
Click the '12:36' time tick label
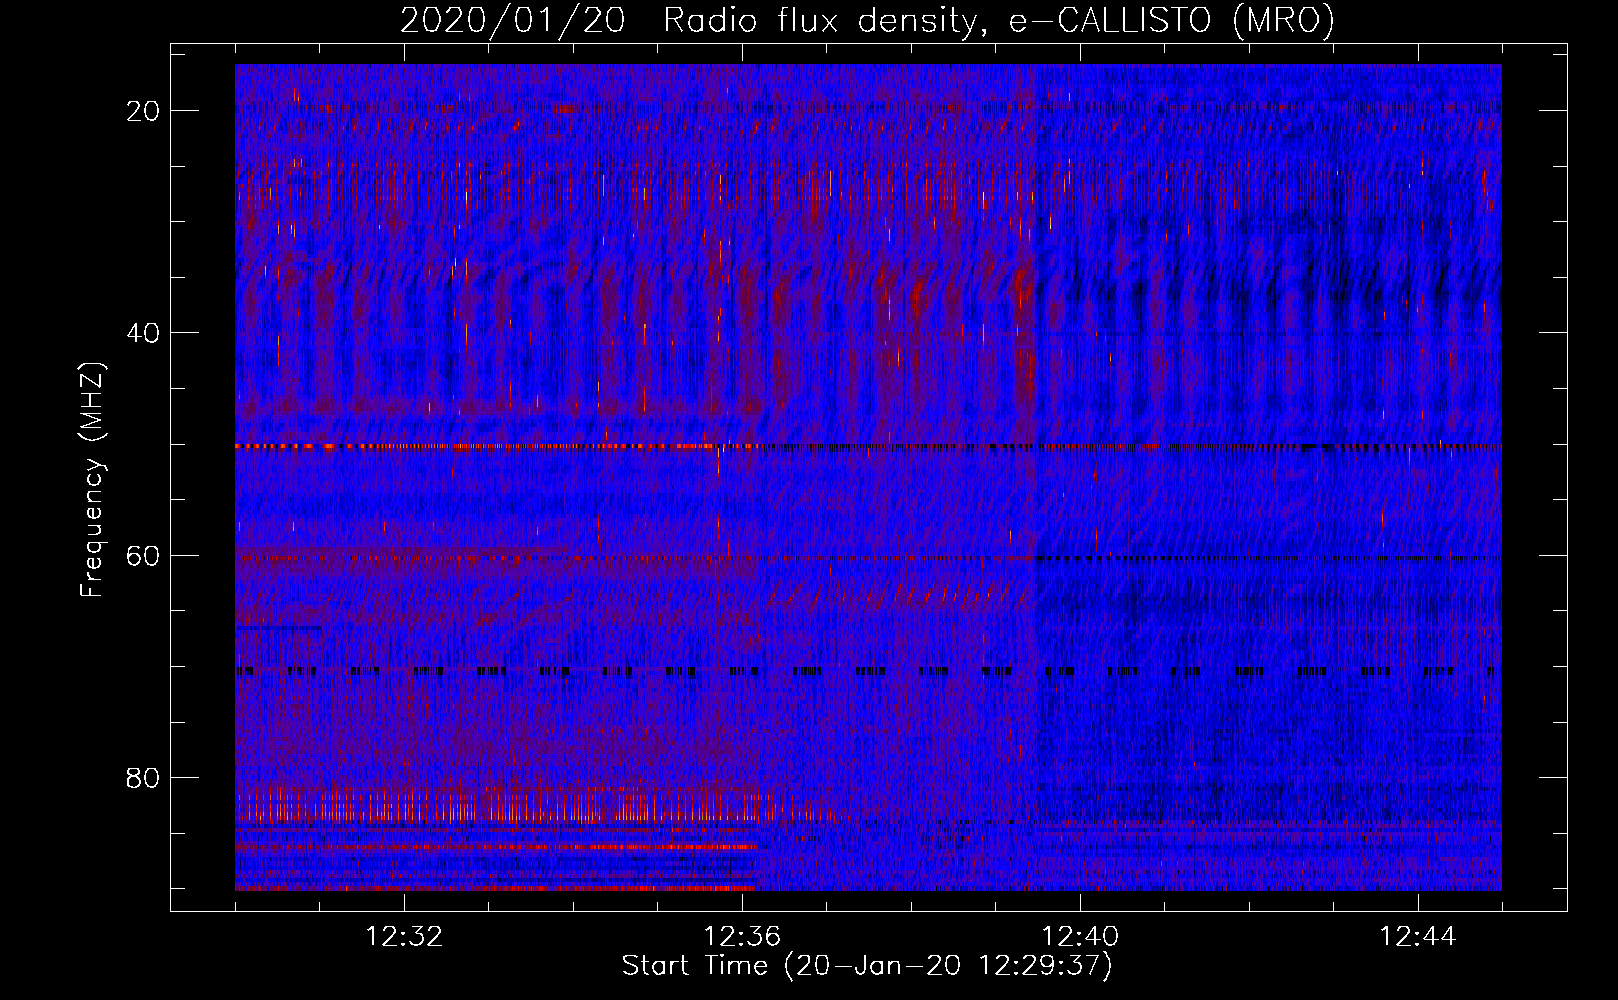pyautogui.click(x=742, y=937)
